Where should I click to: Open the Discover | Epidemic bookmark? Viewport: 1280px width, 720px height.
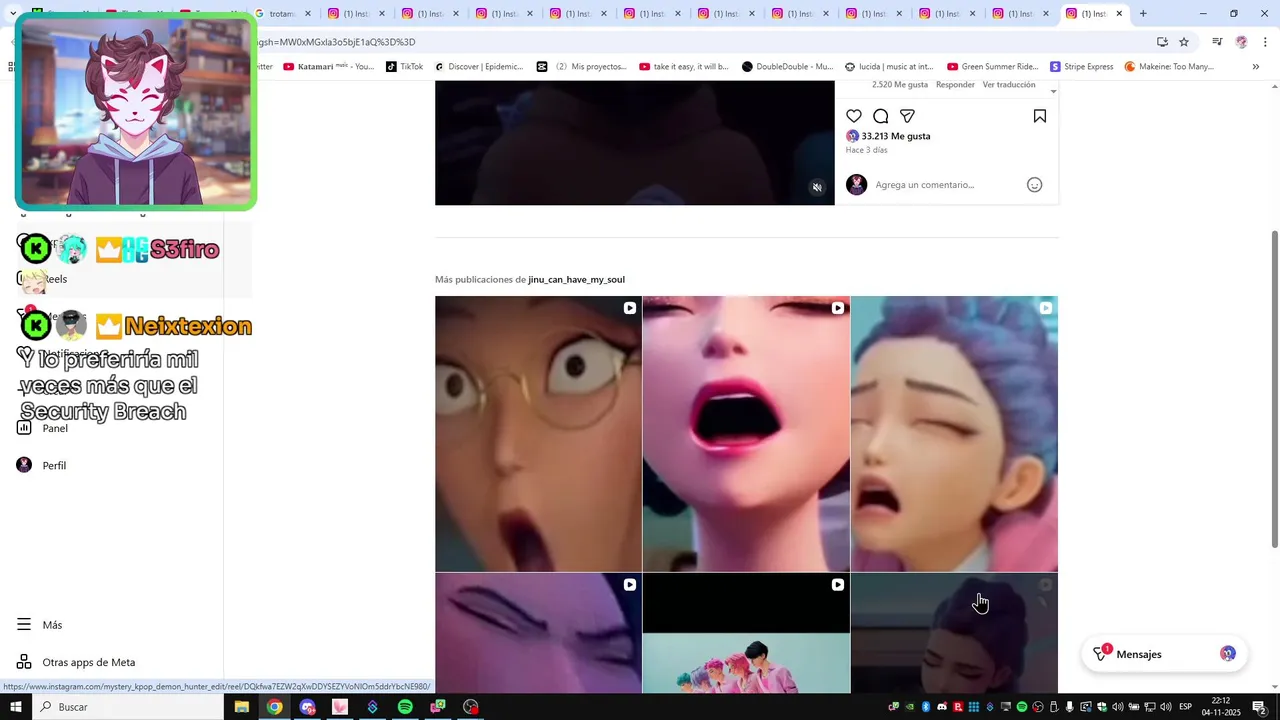click(x=478, y=67)
